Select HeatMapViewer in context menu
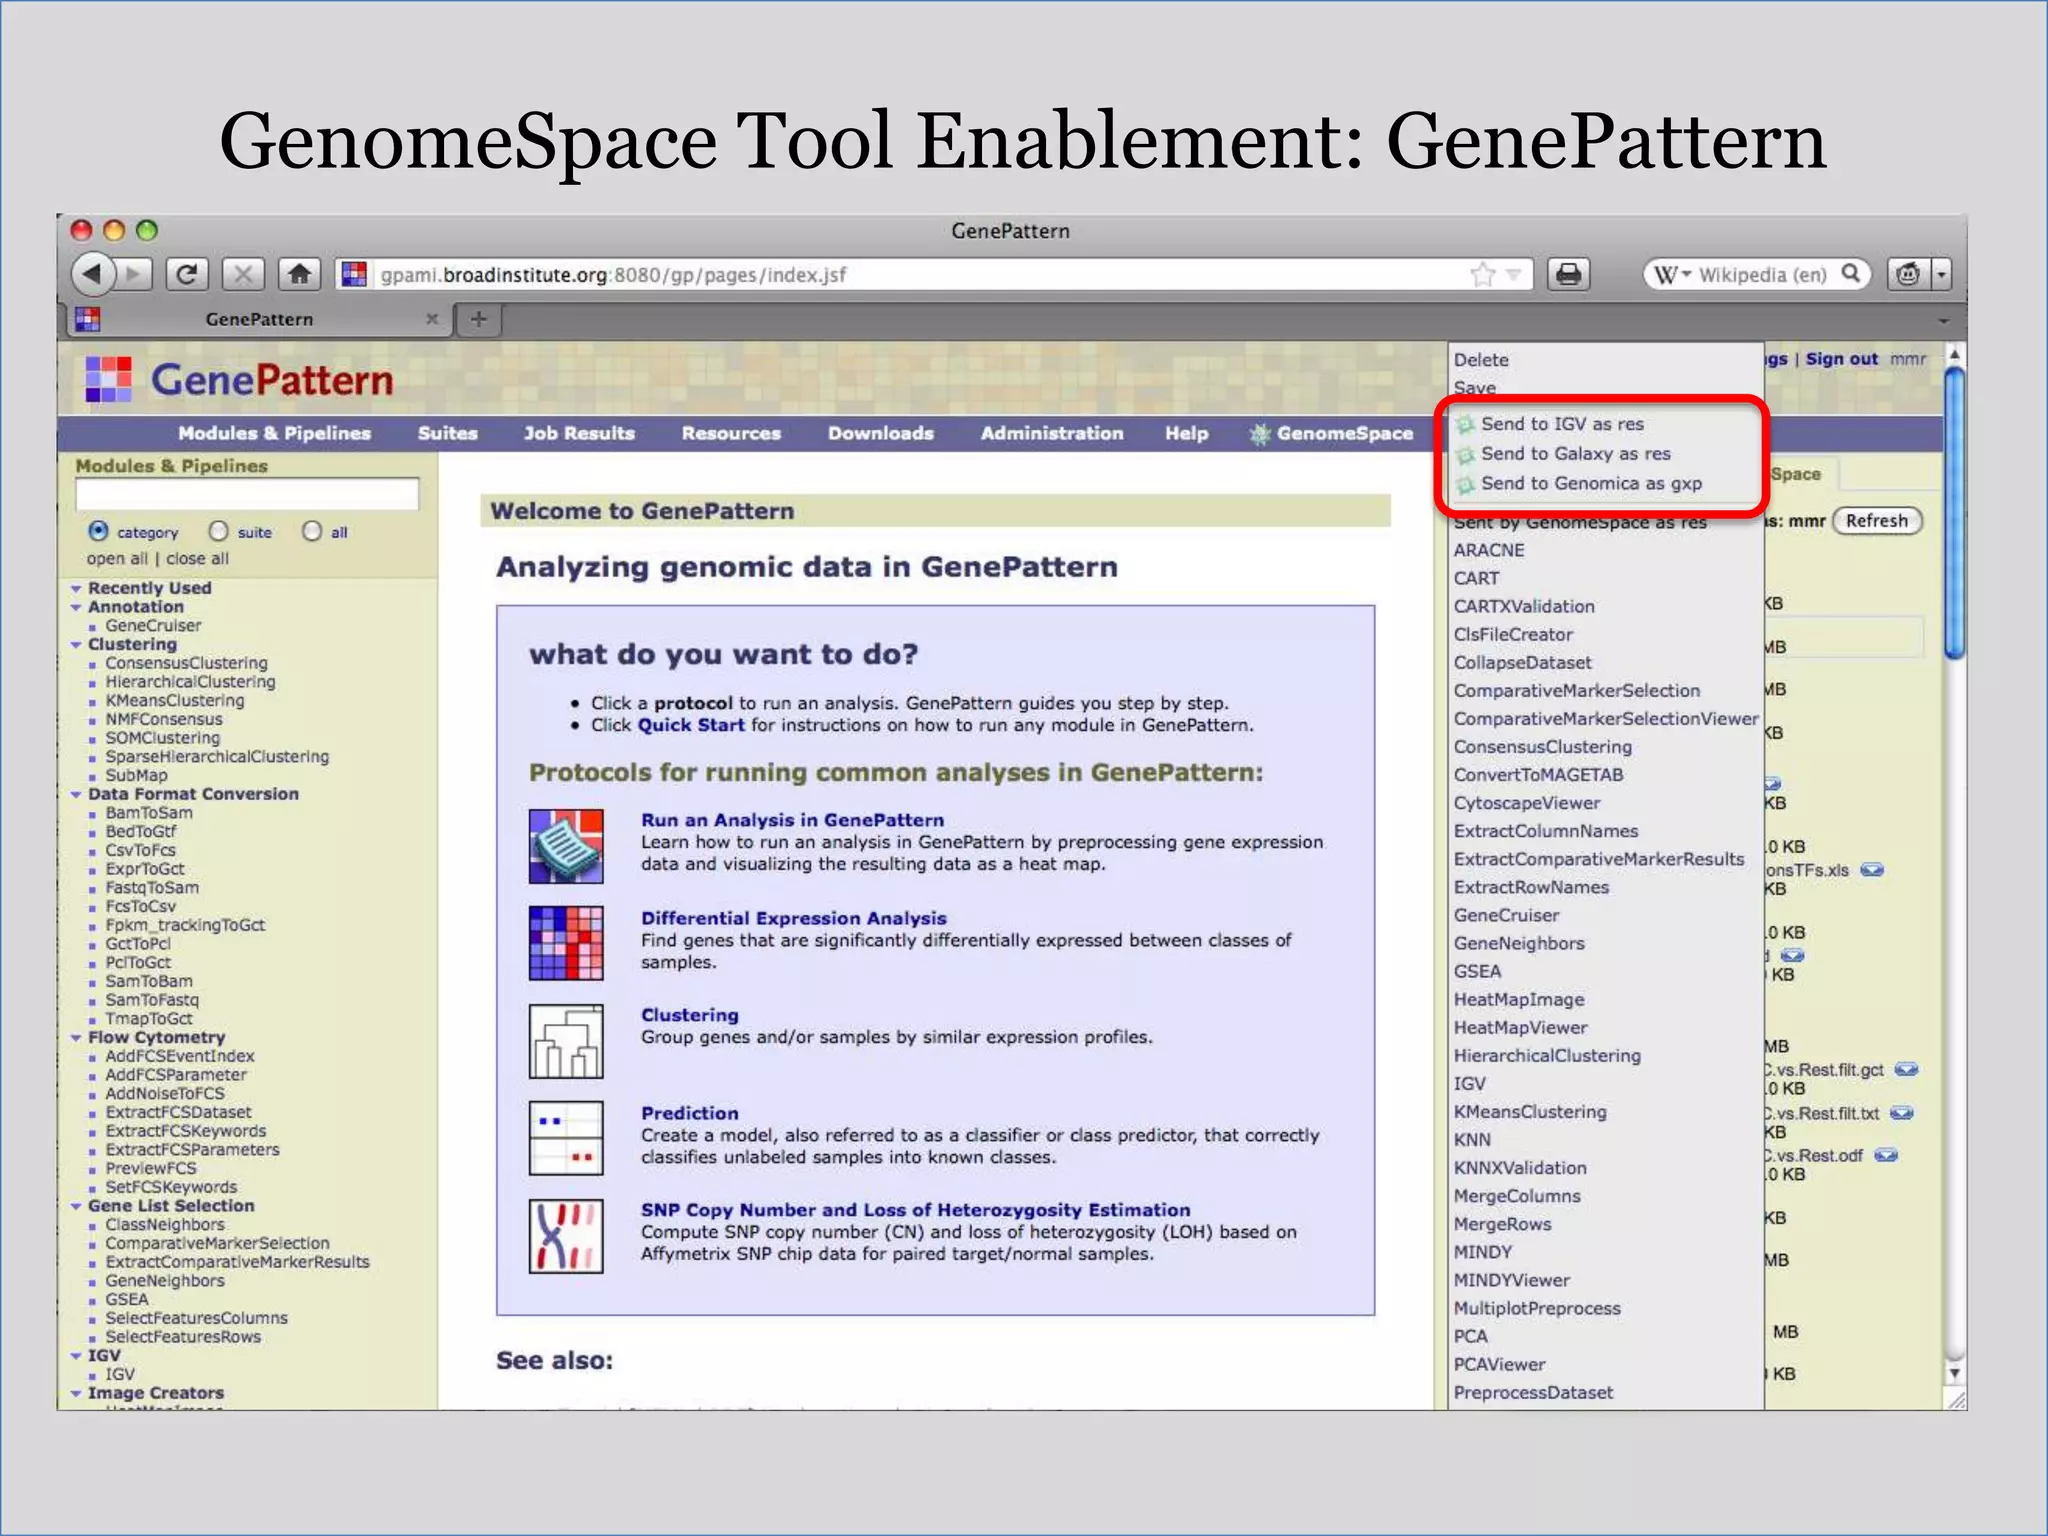 pos(1520,1028)
